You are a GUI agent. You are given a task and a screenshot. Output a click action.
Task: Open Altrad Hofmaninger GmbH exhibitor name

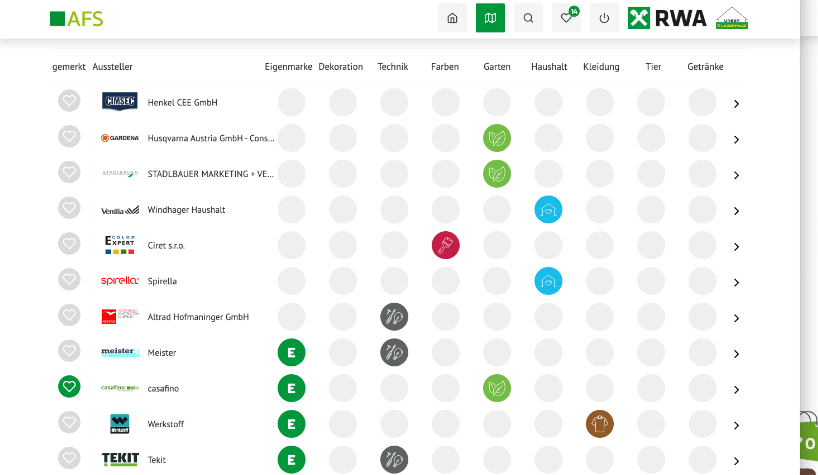(198, 316)
